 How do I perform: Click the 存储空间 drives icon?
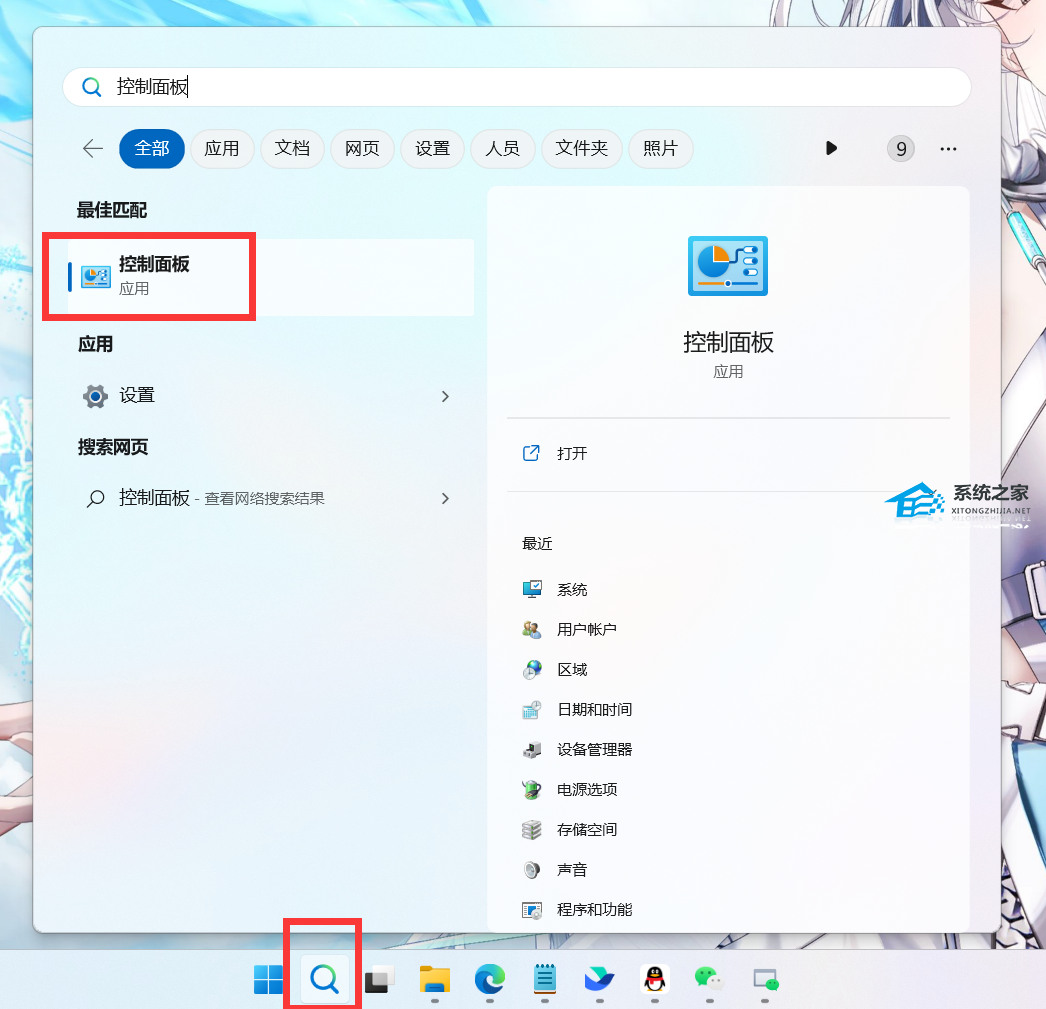tap(532, 830)
